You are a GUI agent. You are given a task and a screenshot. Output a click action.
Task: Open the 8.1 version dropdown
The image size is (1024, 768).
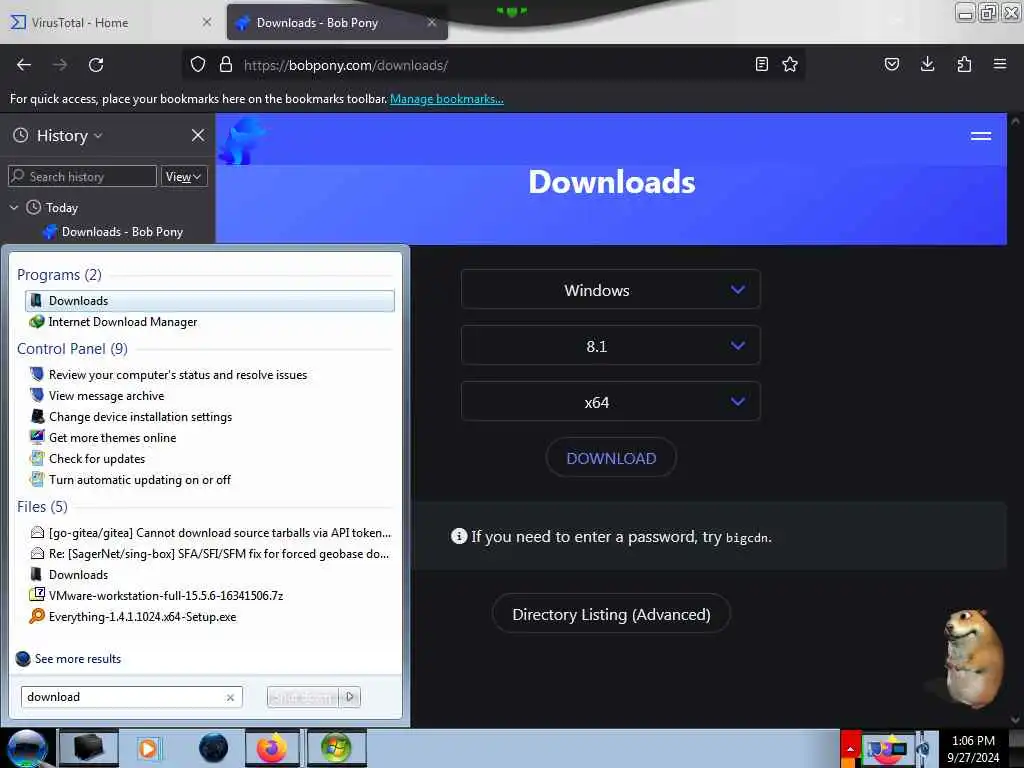click(611, 345)
